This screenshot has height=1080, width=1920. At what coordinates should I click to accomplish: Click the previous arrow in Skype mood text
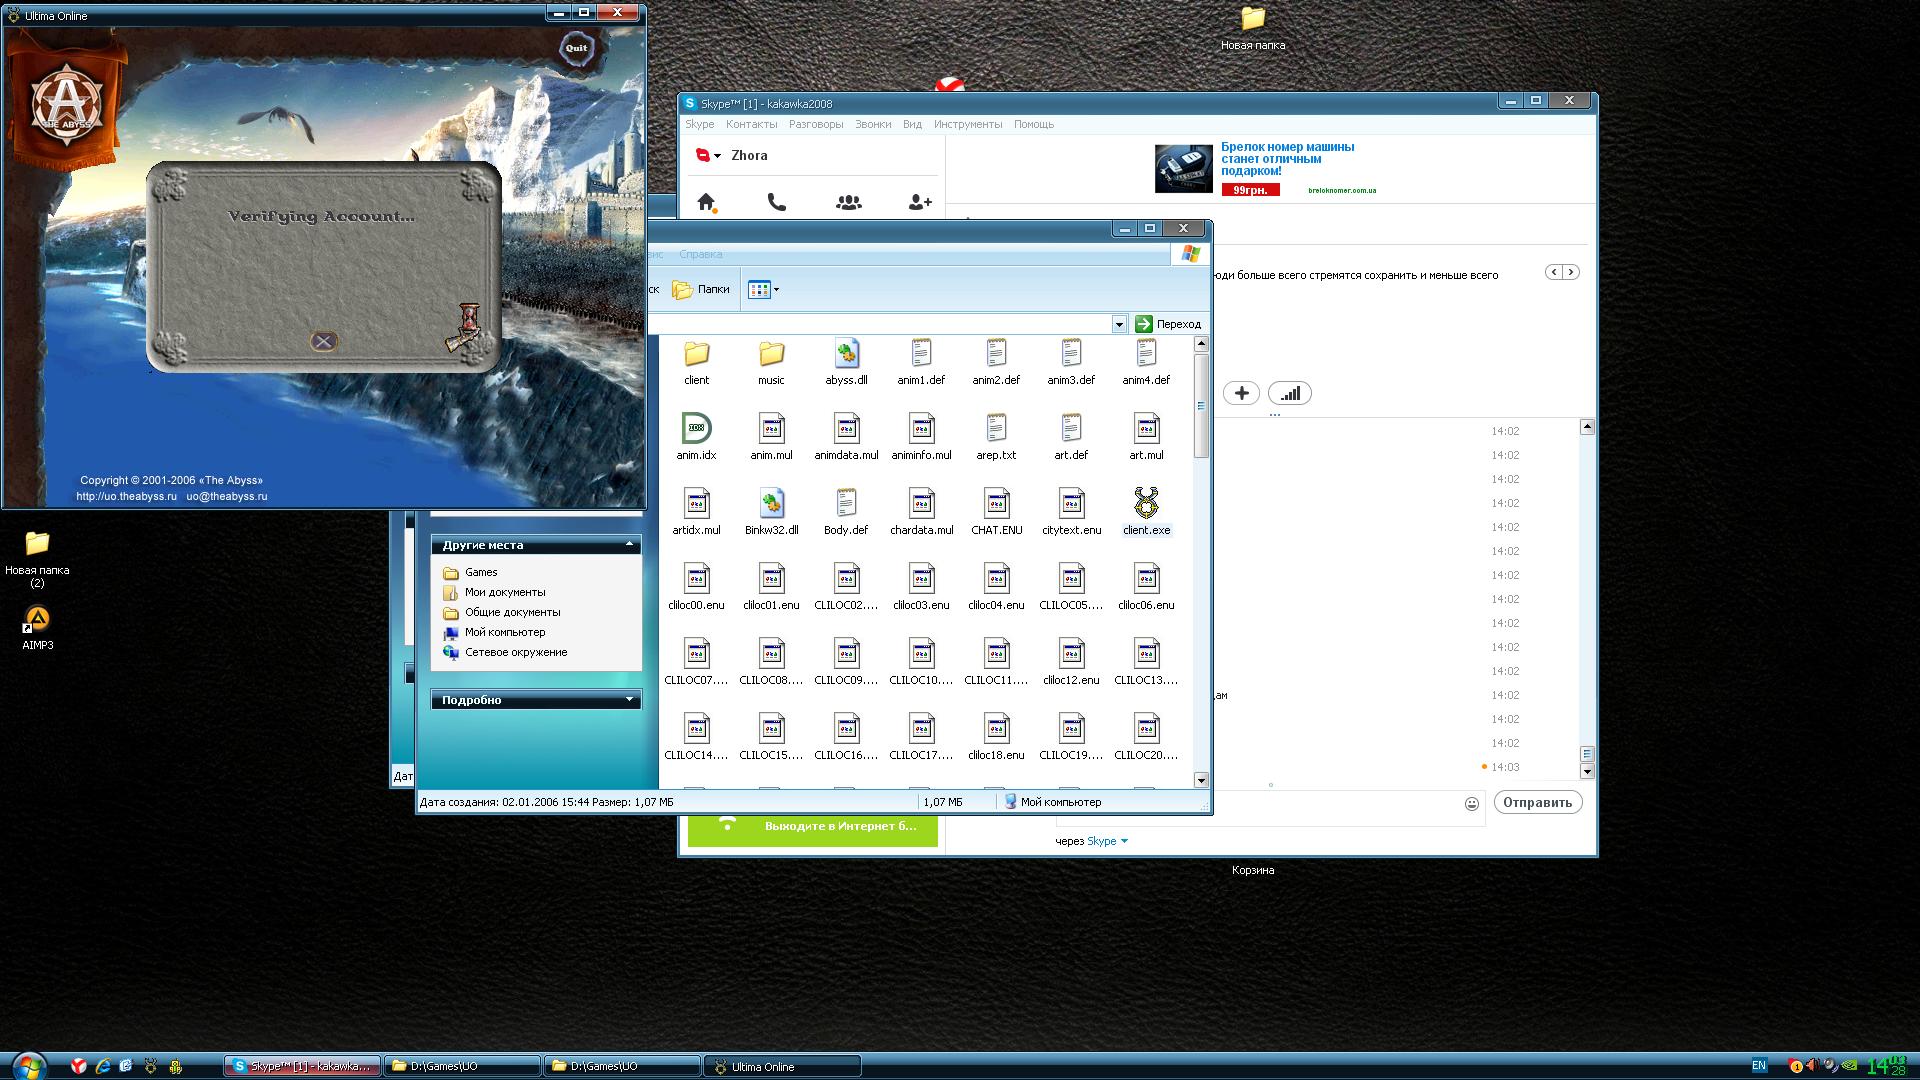[1554, 272]
